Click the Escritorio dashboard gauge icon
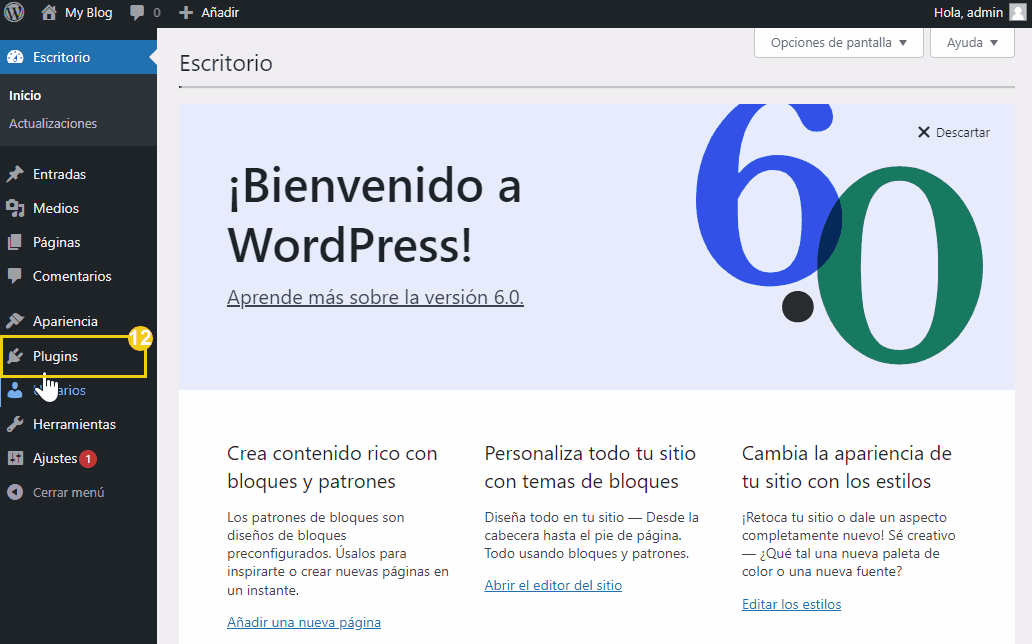 coord(15,57)
